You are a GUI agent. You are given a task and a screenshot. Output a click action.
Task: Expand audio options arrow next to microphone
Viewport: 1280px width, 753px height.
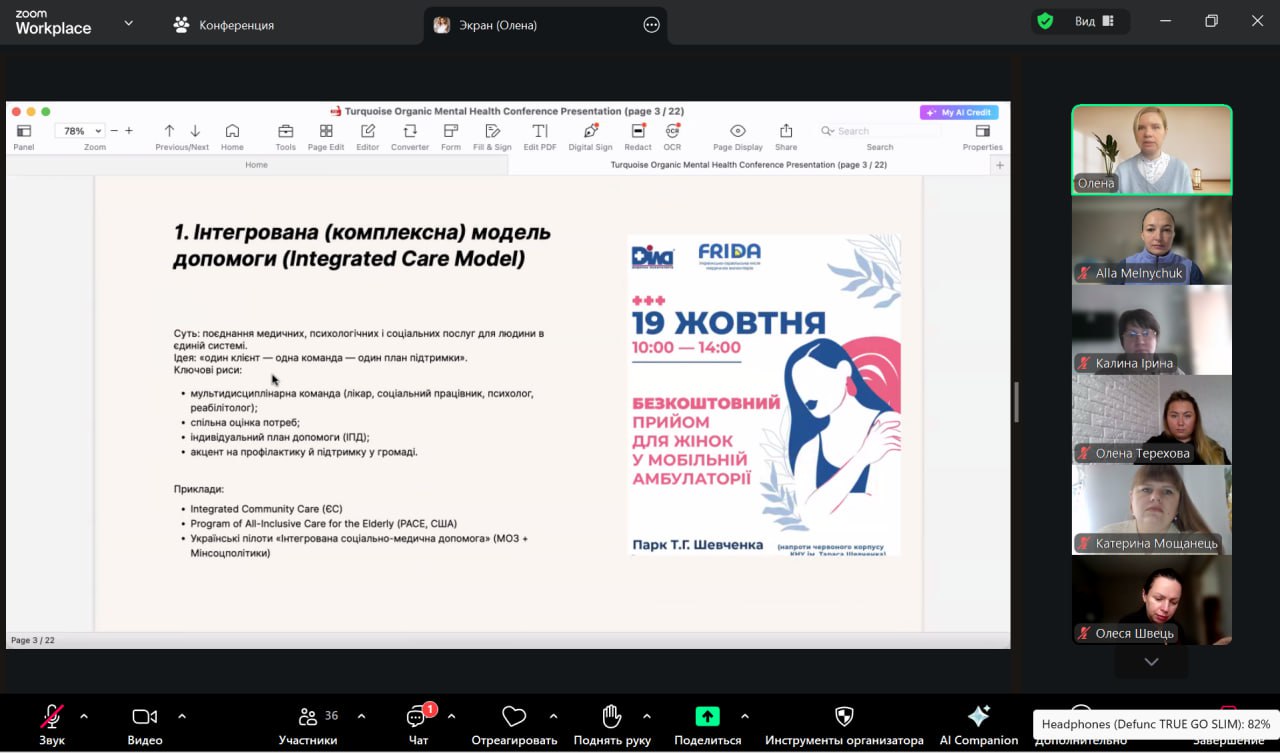(84, 716)
